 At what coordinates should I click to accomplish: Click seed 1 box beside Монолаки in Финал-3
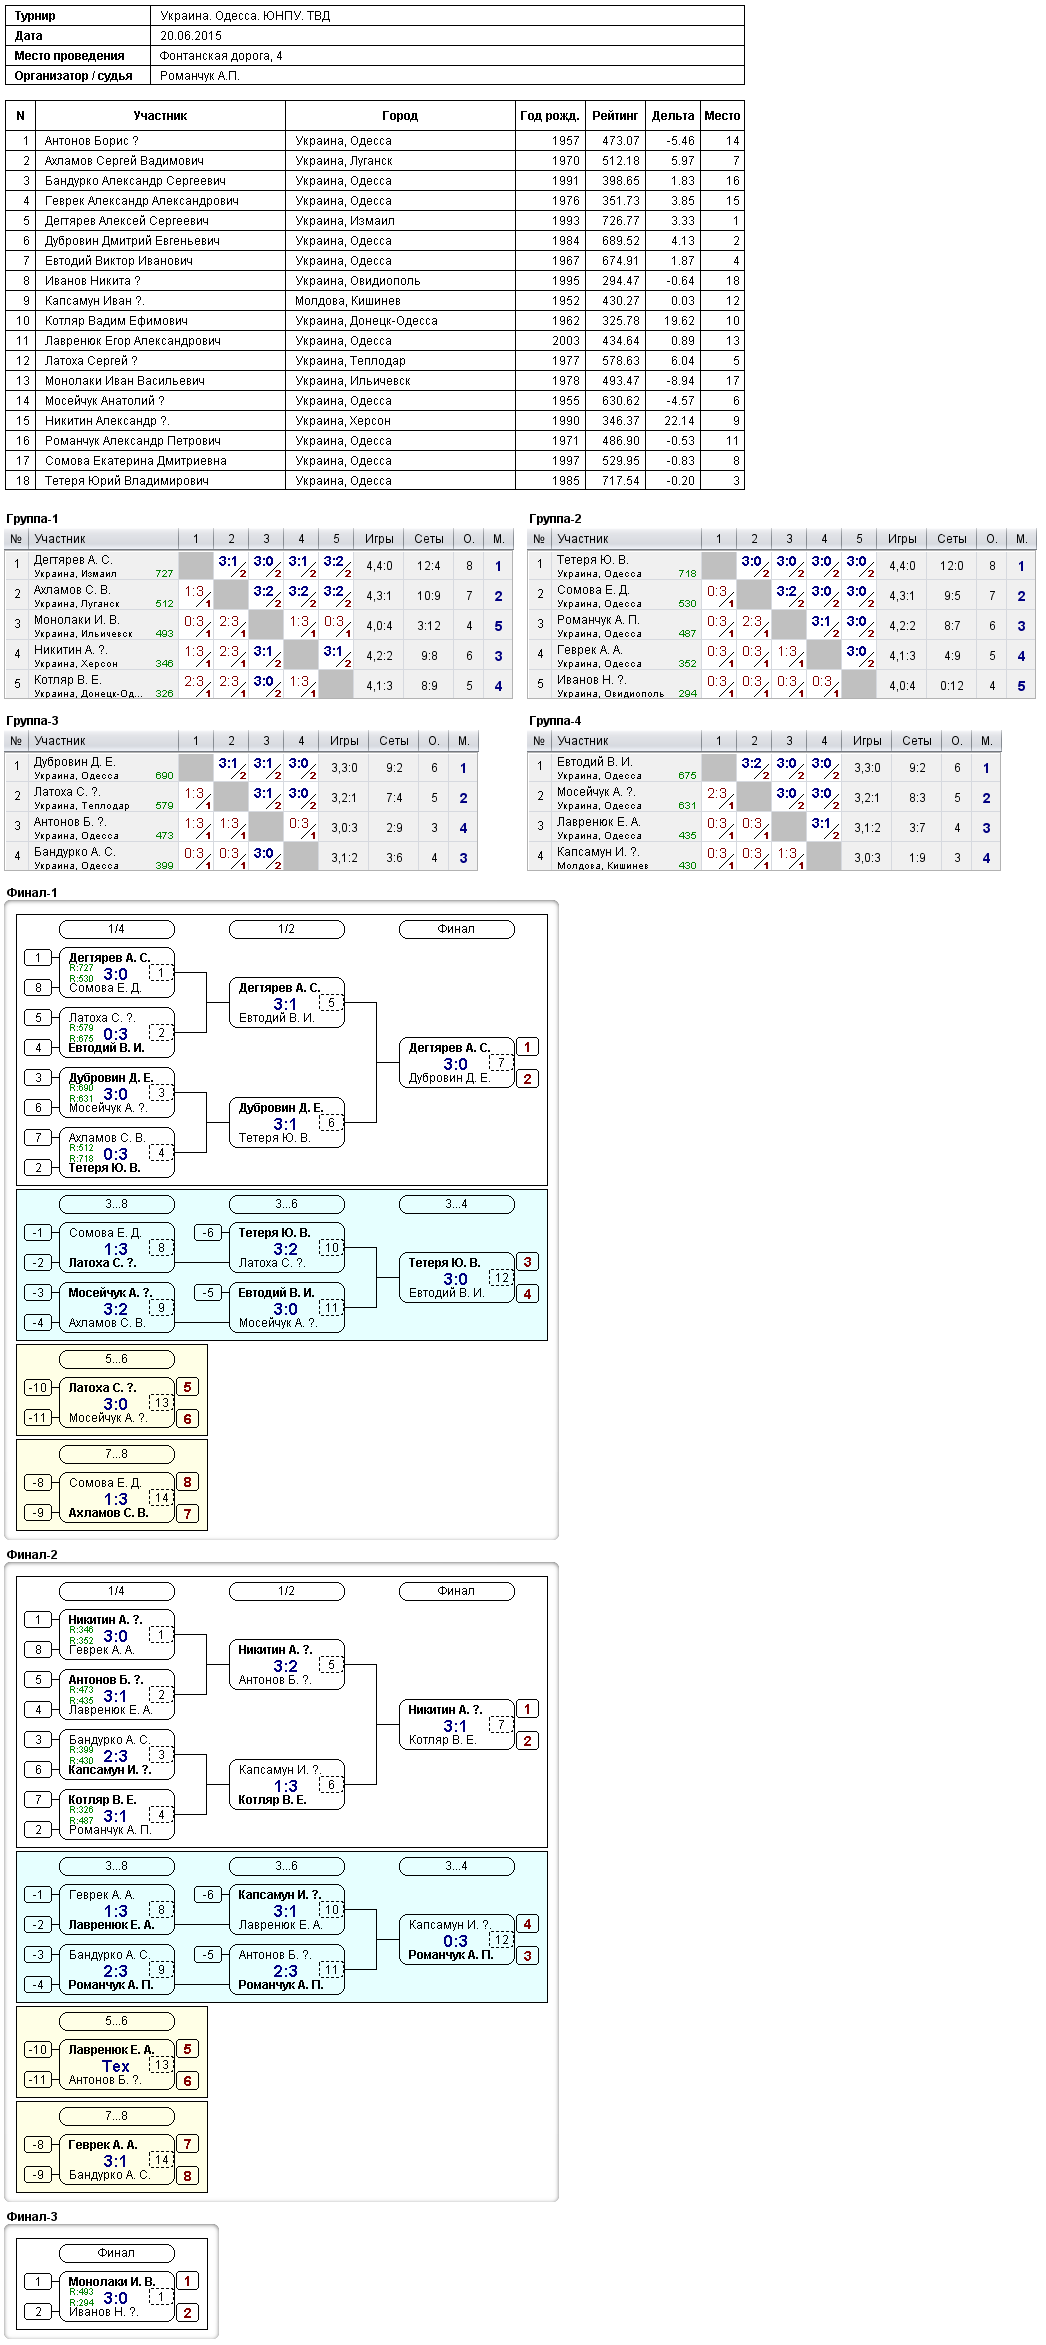(x=38, y=2281)
